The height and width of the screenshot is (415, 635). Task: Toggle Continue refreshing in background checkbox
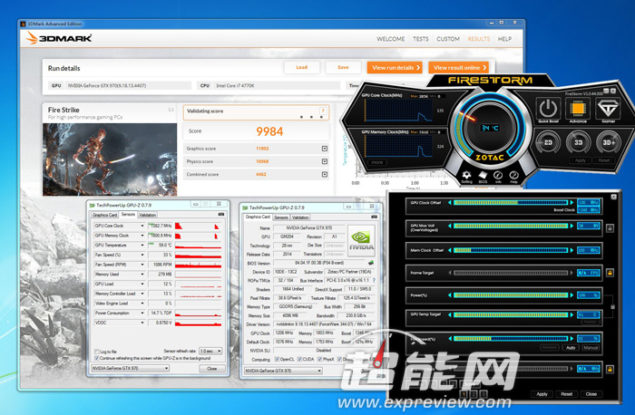tap(97, 358)
